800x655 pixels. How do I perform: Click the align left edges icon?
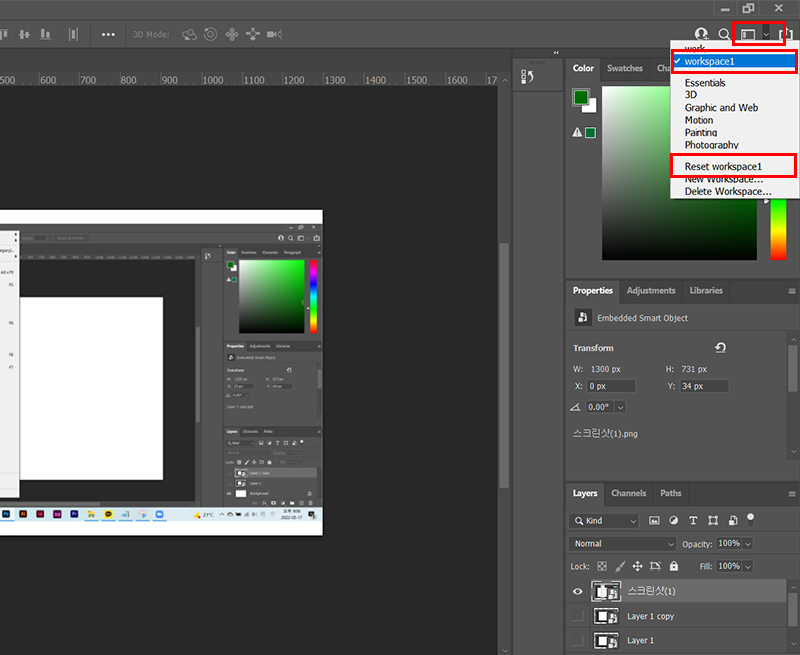[4, 34]
